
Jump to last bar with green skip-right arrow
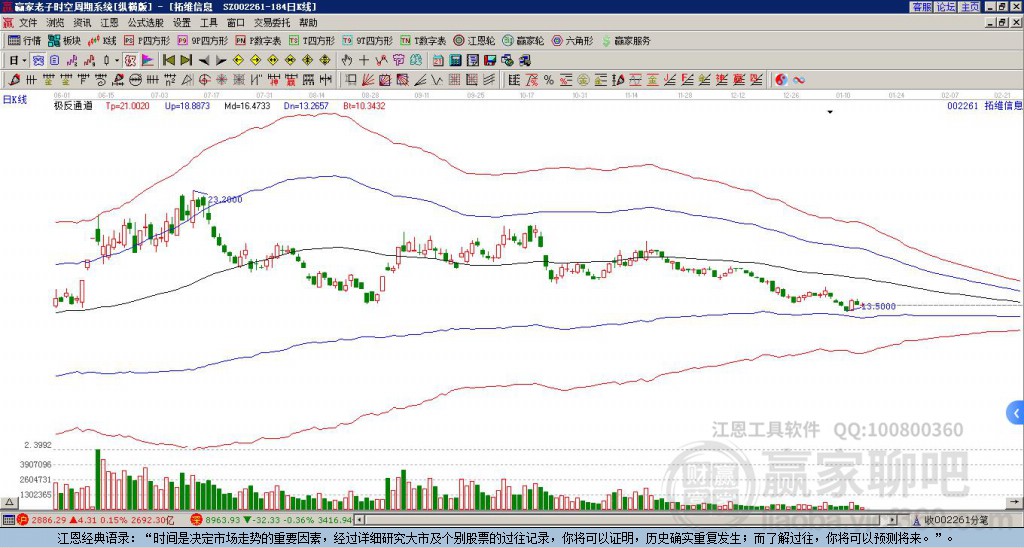185,61
